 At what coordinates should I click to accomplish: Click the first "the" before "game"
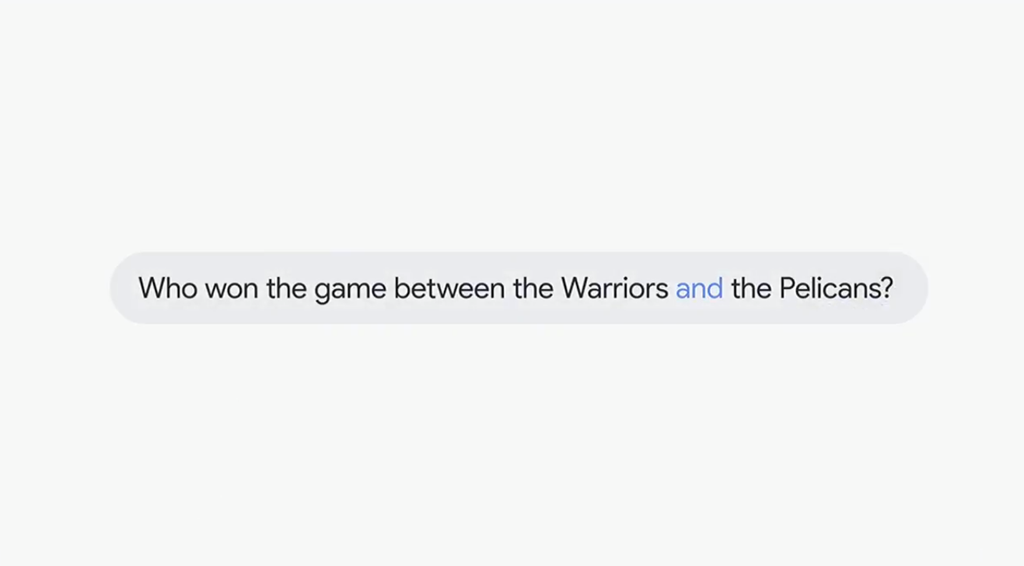[287, 289]
